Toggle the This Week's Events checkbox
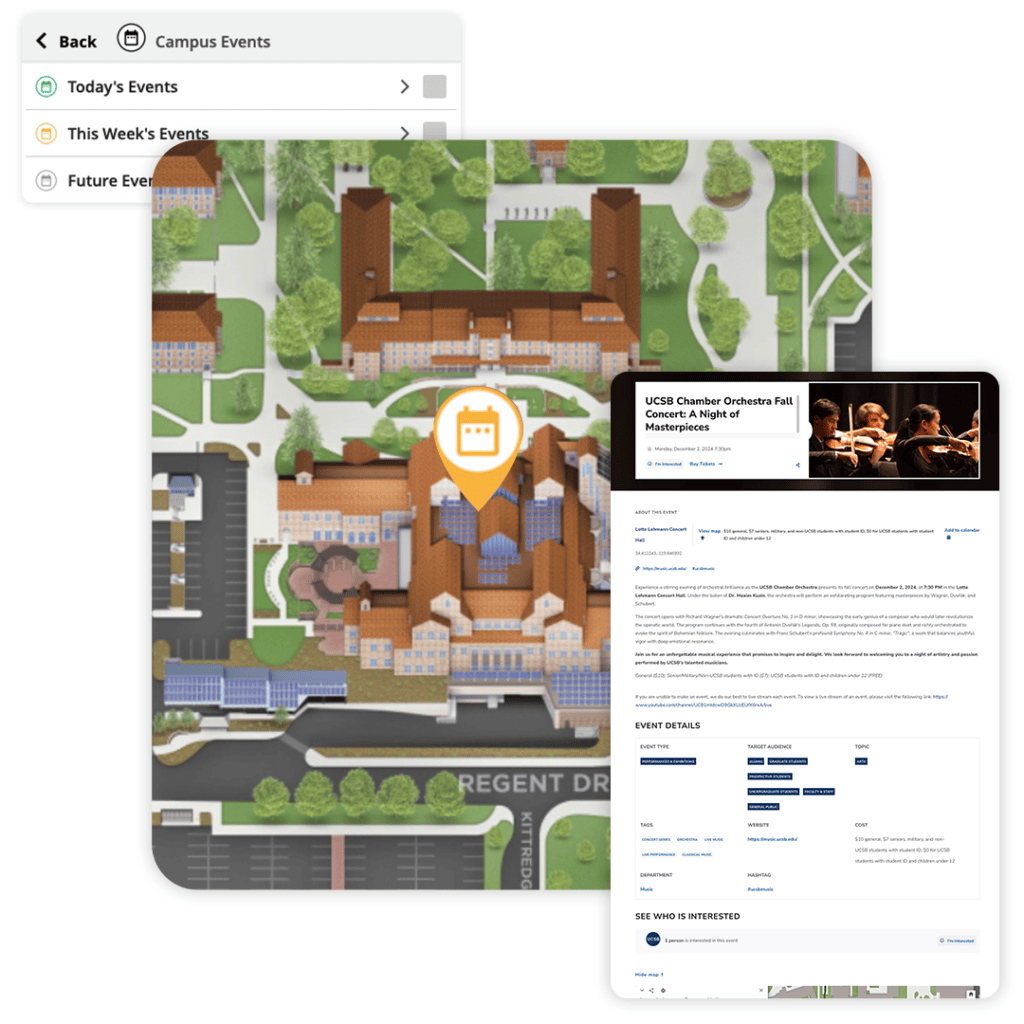The height and width of the screenshot is (1024, 1024). click(x=434, y=131)
